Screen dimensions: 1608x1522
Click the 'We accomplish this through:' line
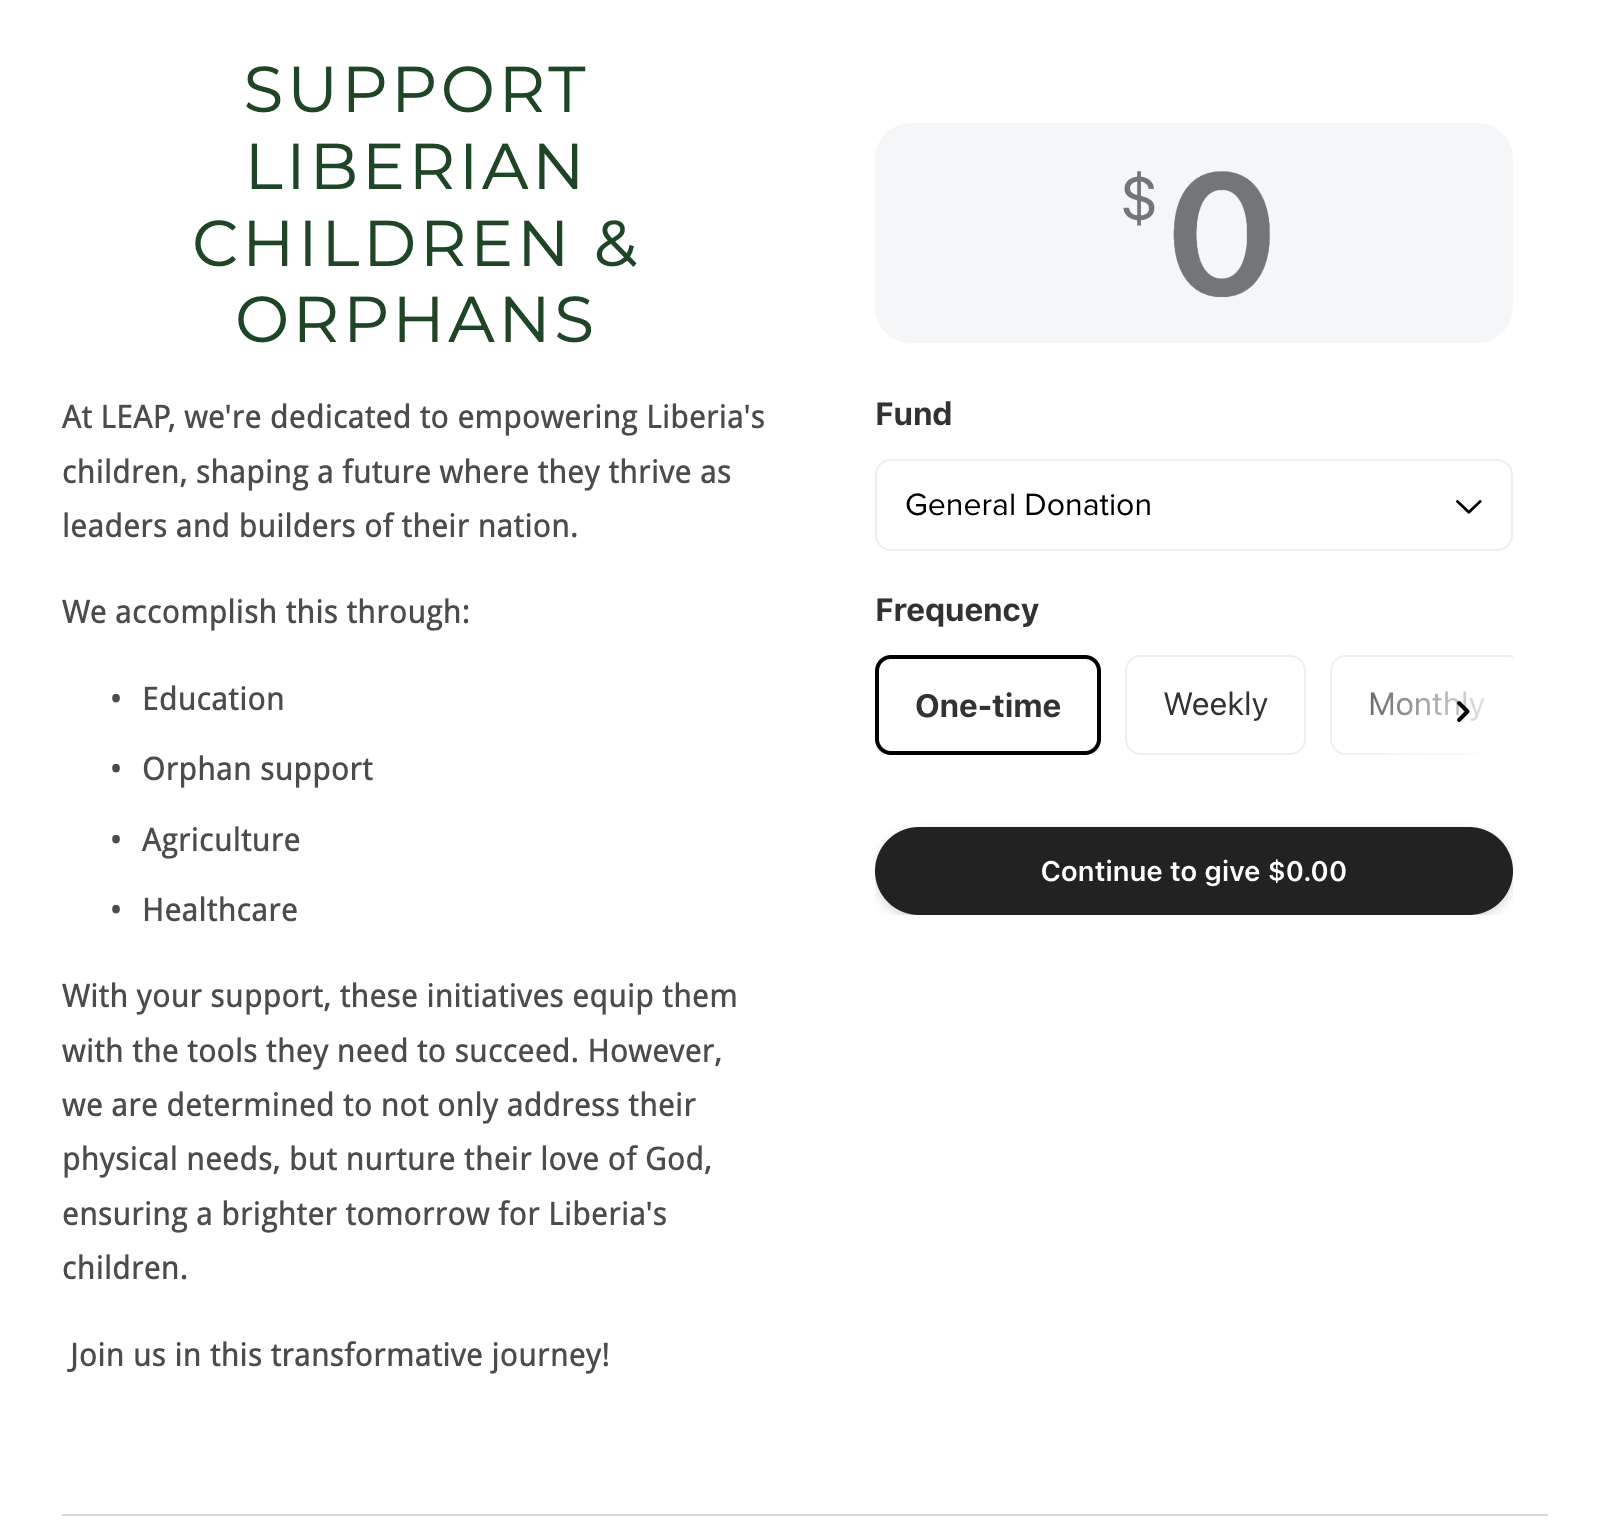(266, 611)
